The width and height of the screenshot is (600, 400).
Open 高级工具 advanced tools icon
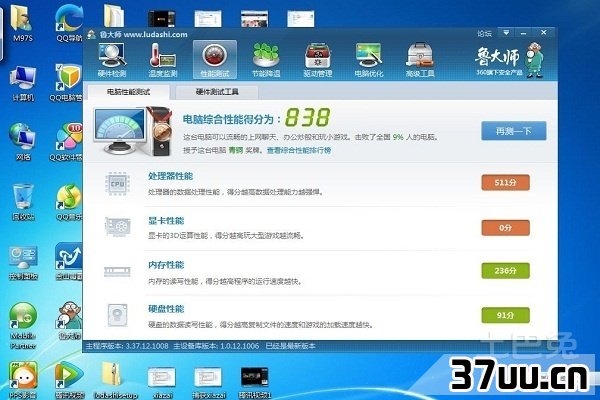click(x=420, y=60)
